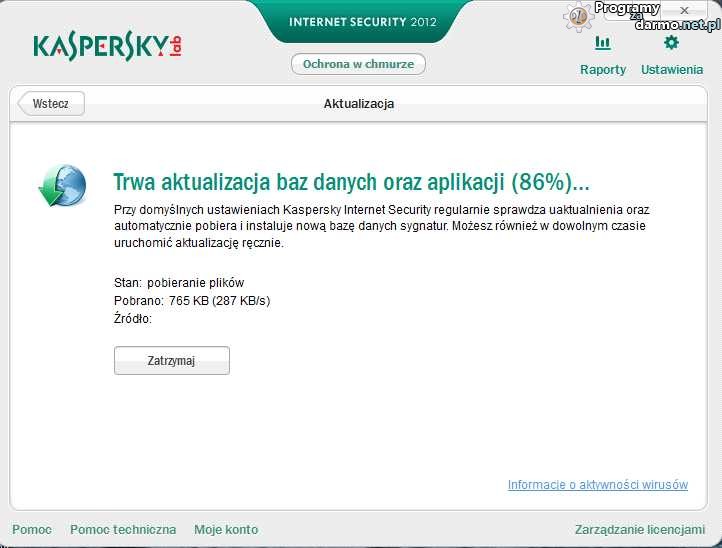
Task: Click the Ustawienia text label
Action: pos(672,70)
